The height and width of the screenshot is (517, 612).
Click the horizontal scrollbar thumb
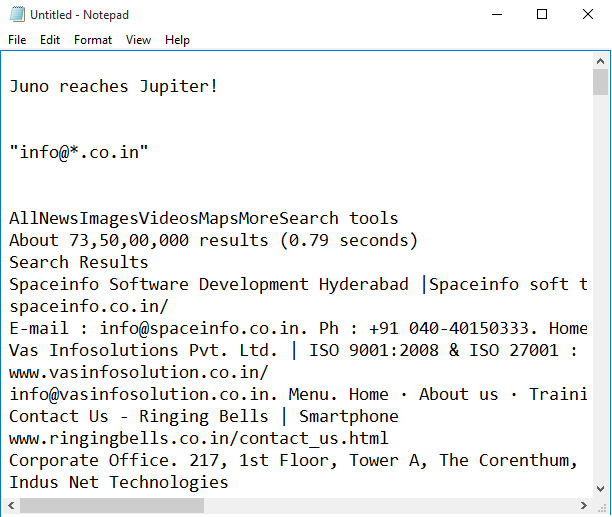tap(112, 506)
